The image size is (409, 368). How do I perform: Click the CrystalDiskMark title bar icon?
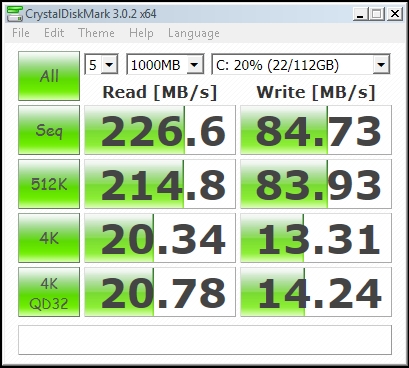point(15,14)
